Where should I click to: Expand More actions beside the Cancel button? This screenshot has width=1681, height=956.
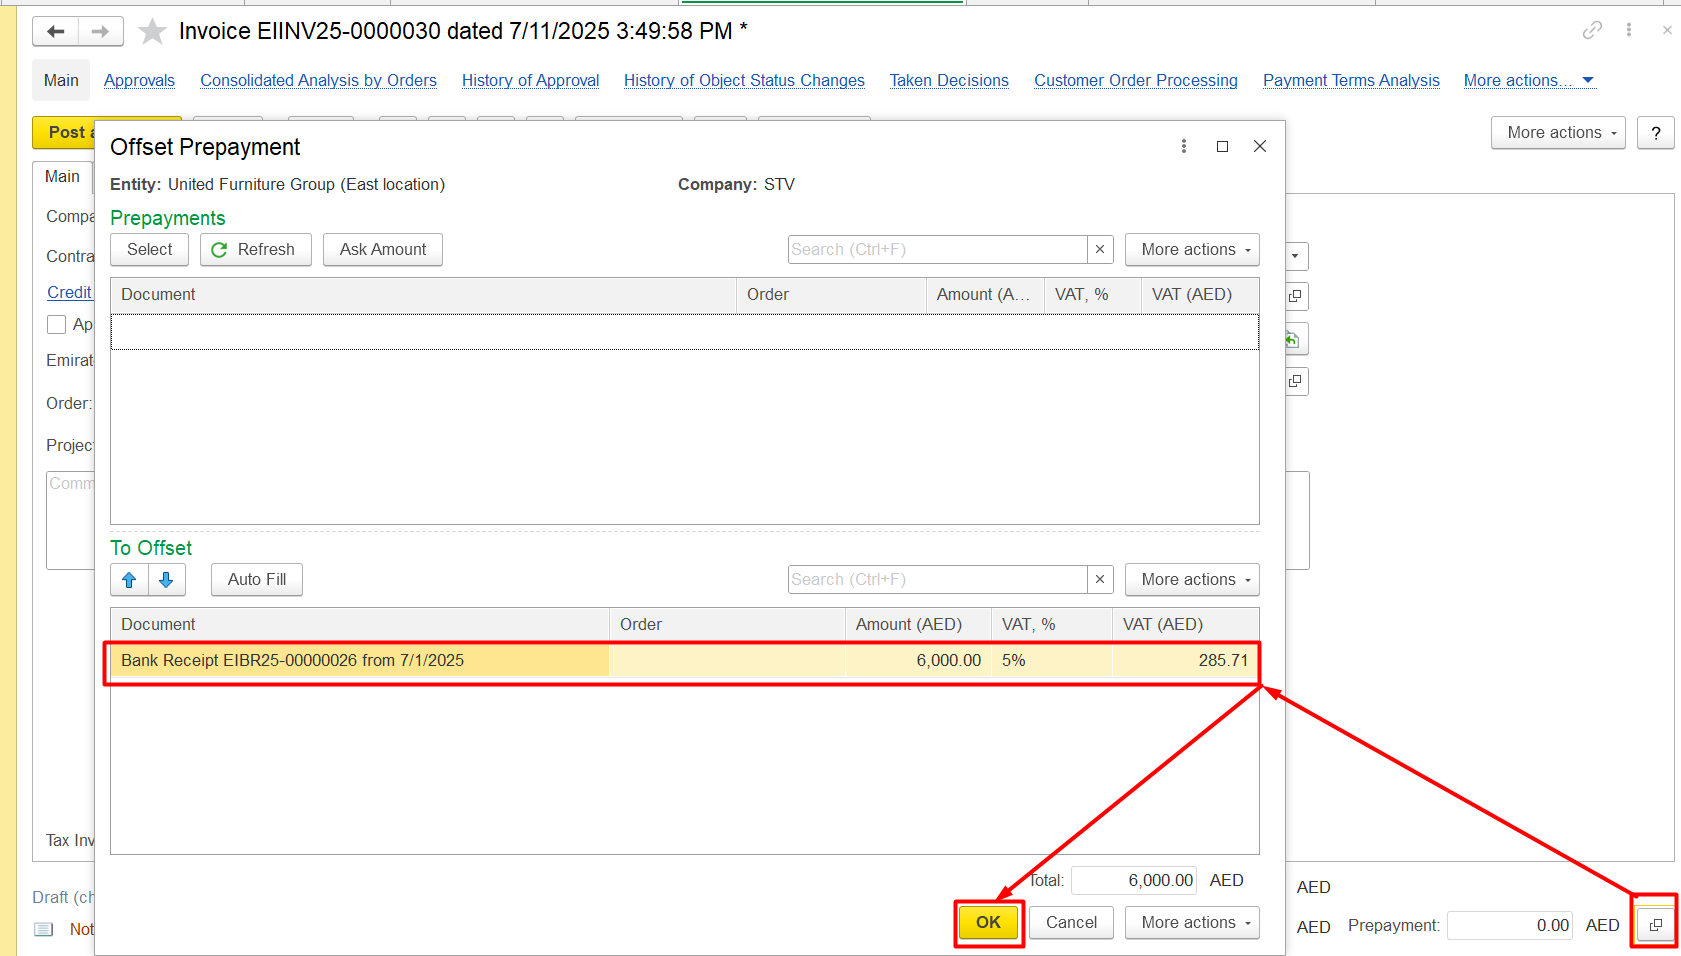pyautogui.click(x=1192, y=922)
